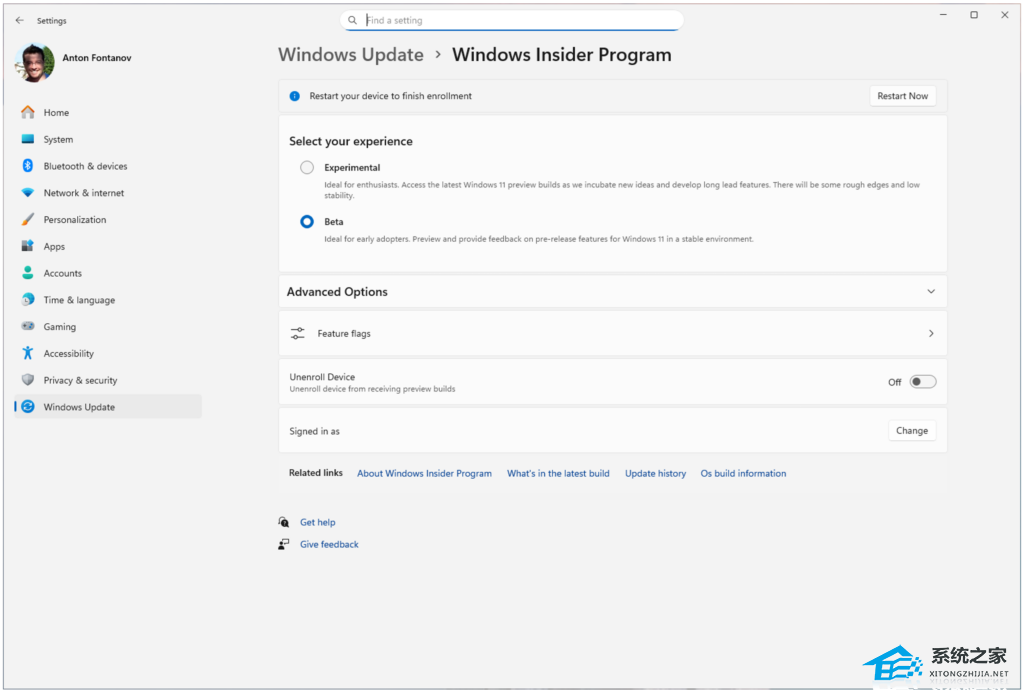This screenshot has width=1024, height=692.
Task: Click the Feature flags row label
Action: [x=344, y=334]
